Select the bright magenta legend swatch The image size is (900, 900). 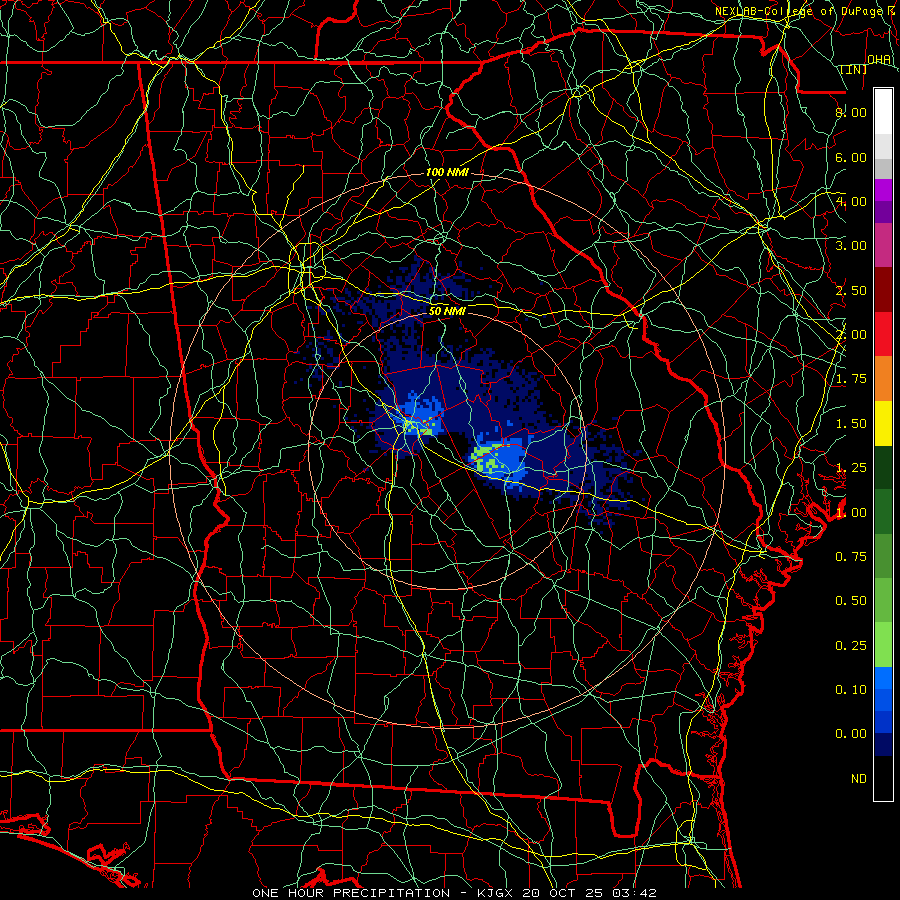pyautogui.click(x=883, y=190)
